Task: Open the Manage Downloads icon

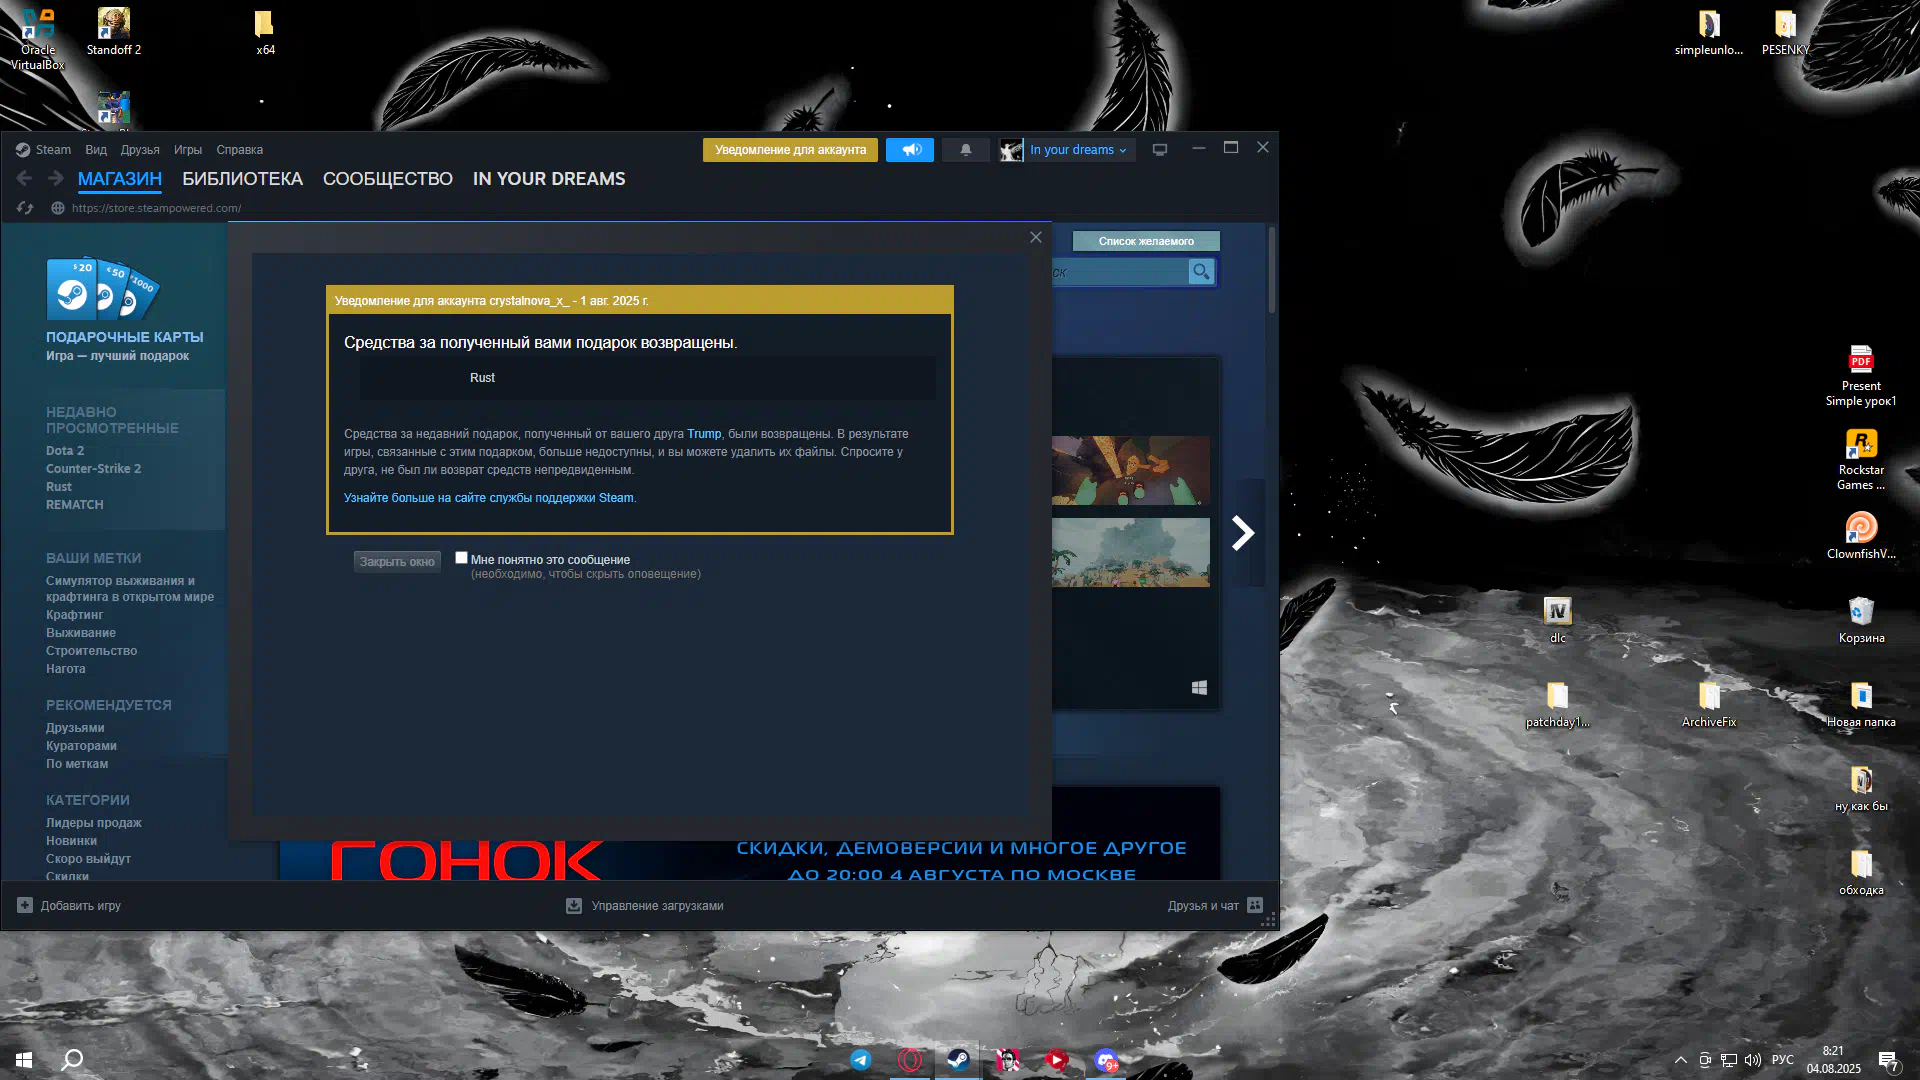Action: point(574,906)
